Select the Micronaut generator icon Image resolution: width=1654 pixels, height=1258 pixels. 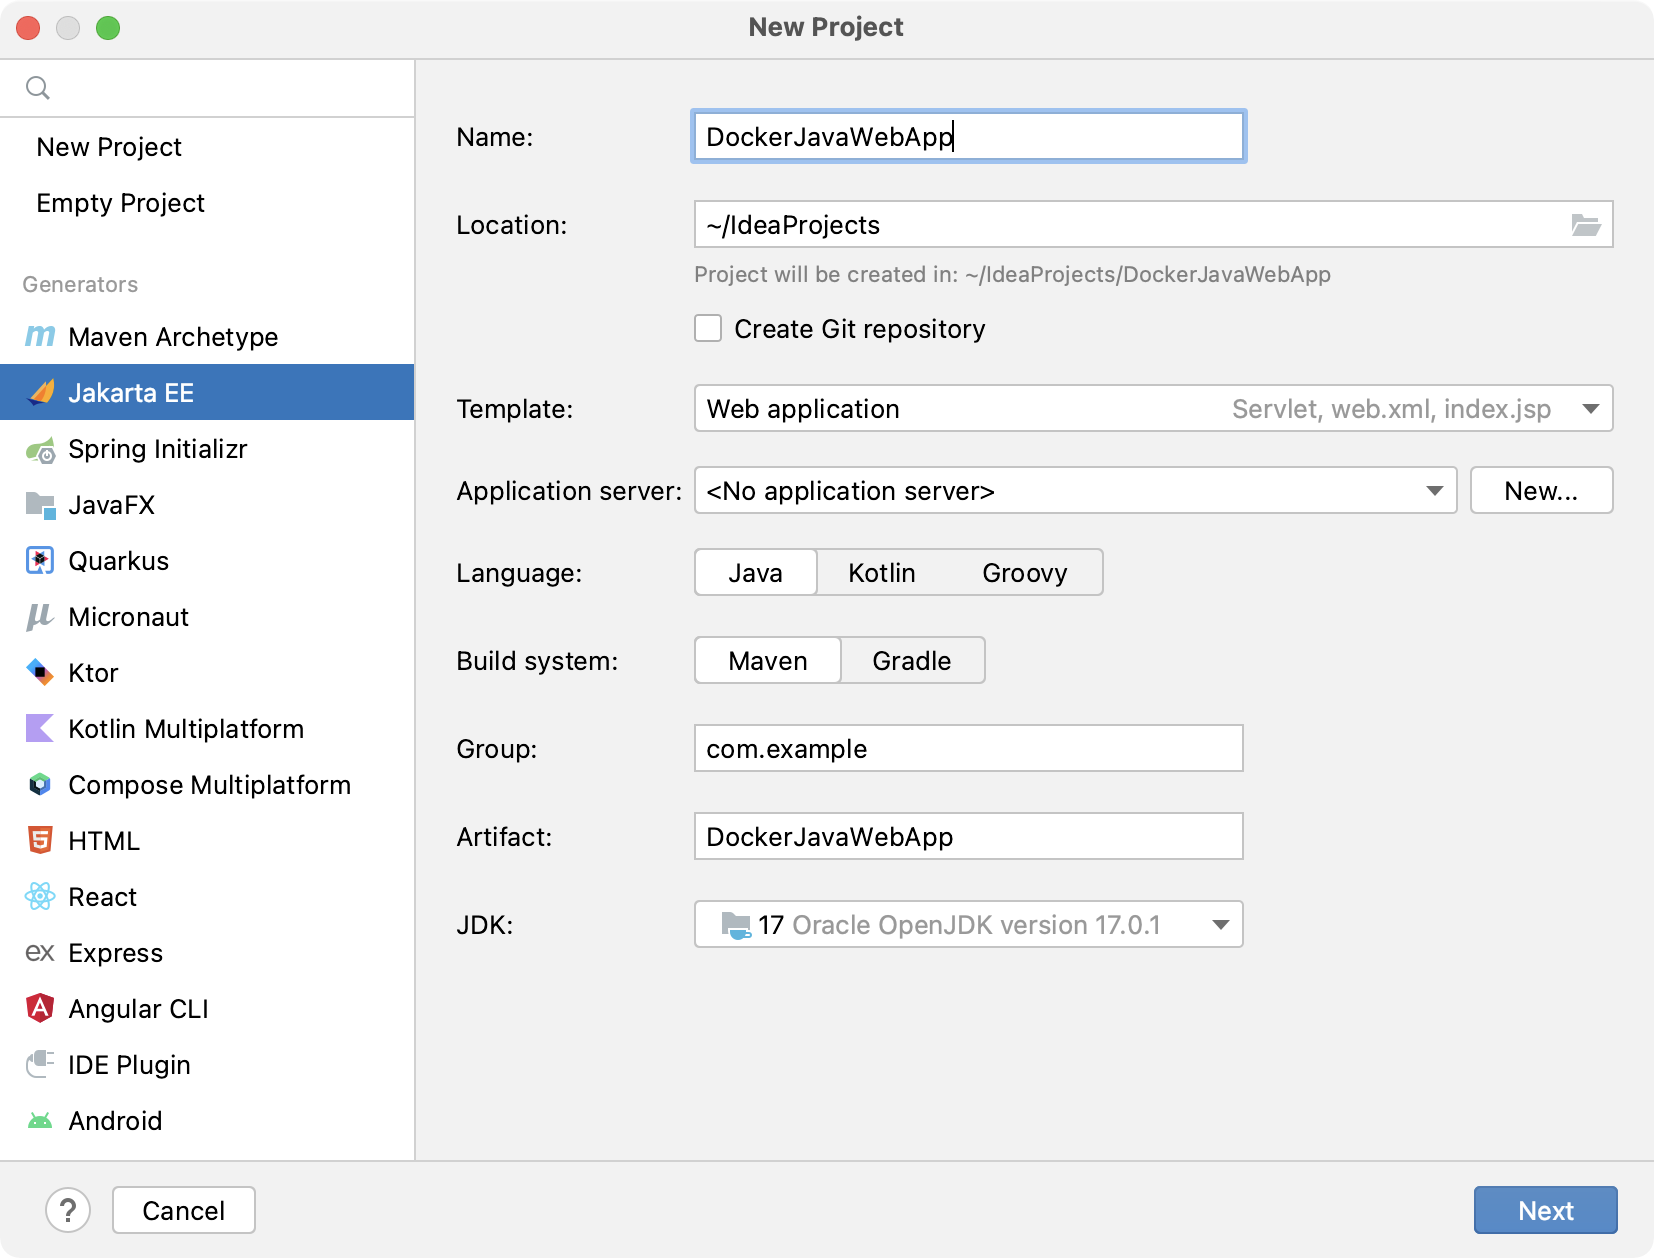(39, 617)
